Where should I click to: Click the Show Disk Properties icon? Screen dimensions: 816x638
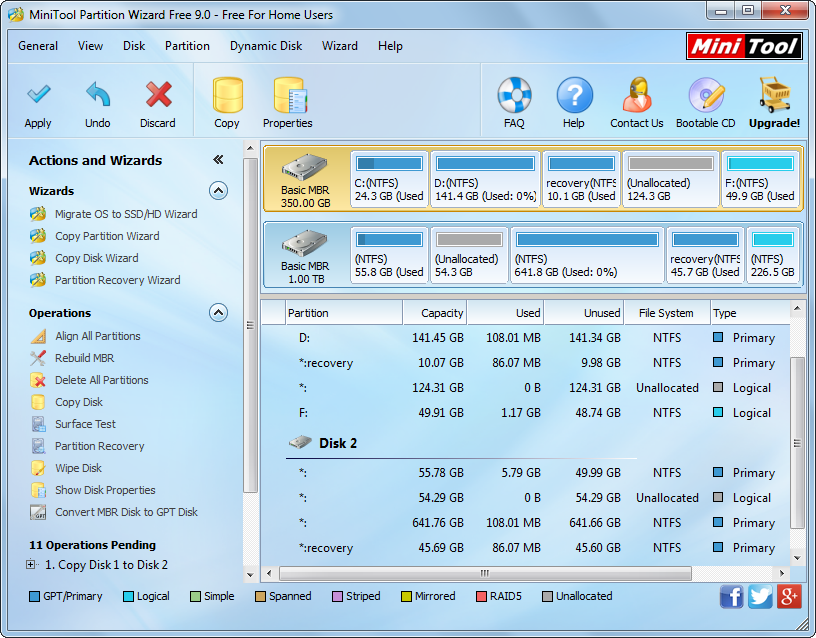(x=38, y=490)
